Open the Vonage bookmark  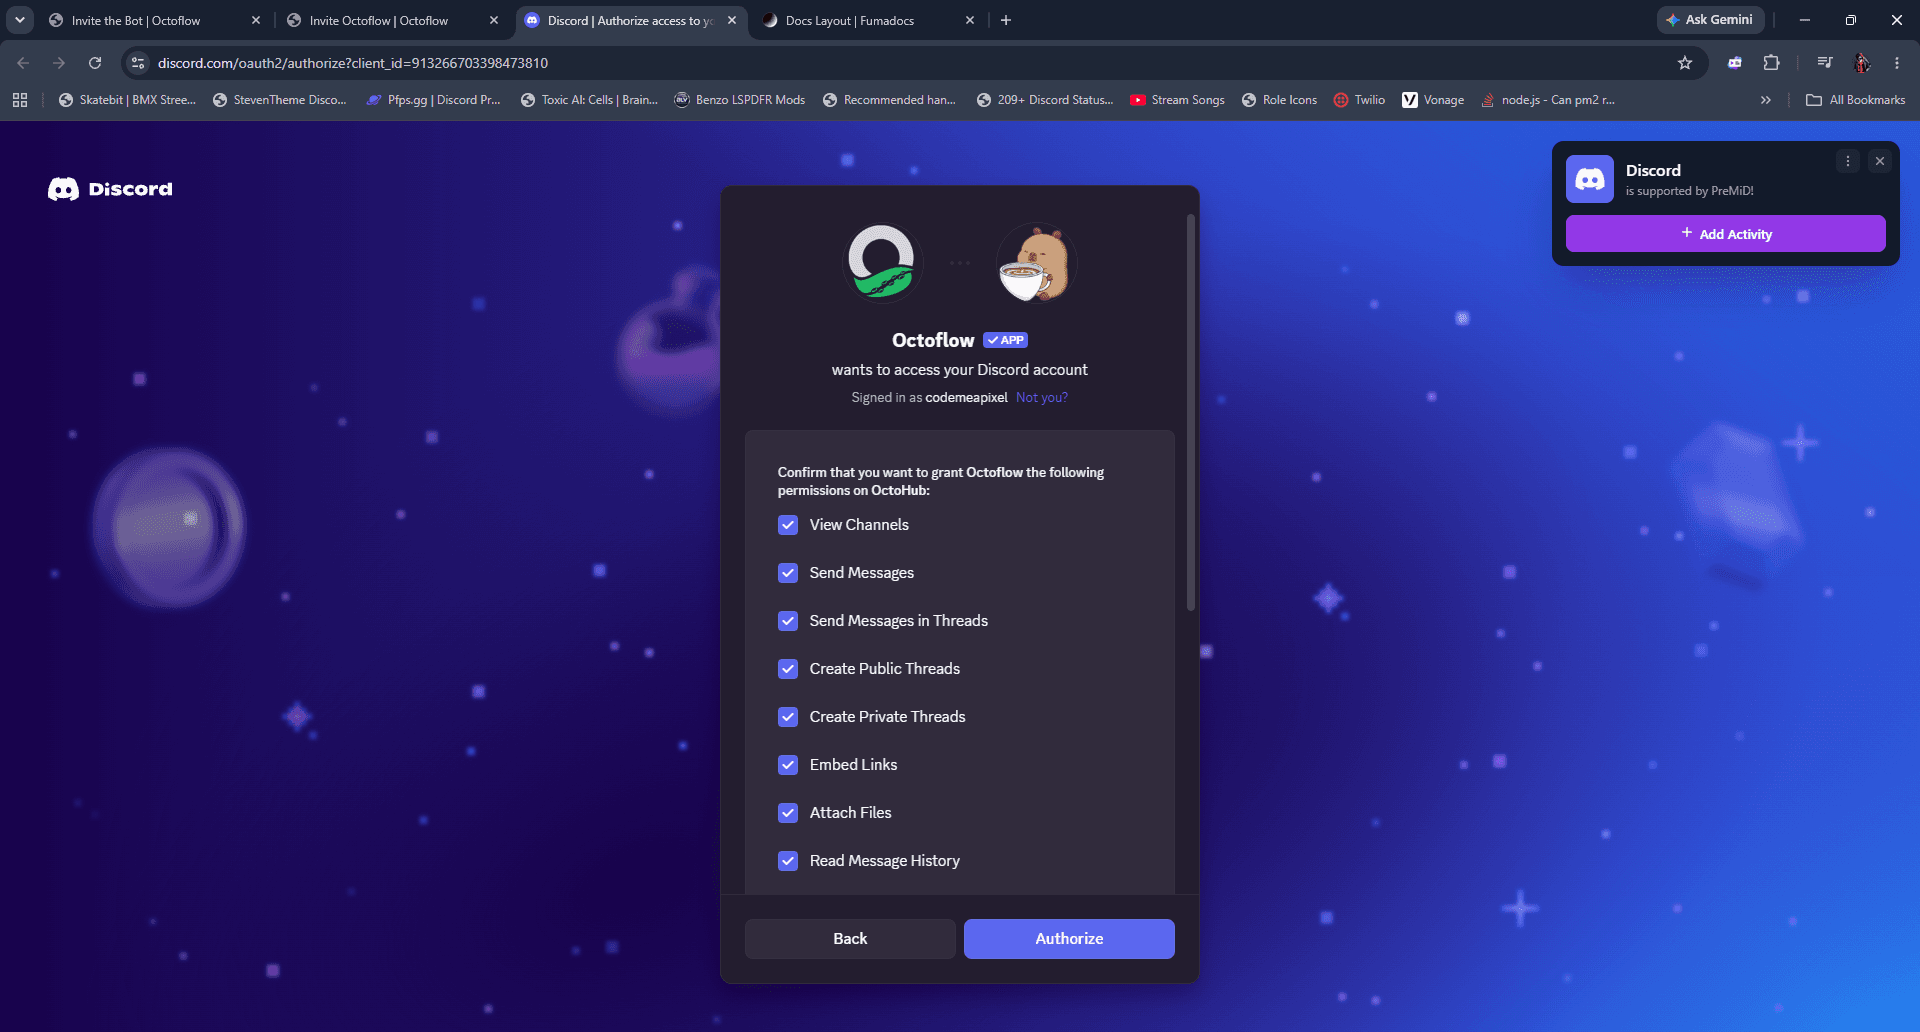click(x=1433, y=100)
